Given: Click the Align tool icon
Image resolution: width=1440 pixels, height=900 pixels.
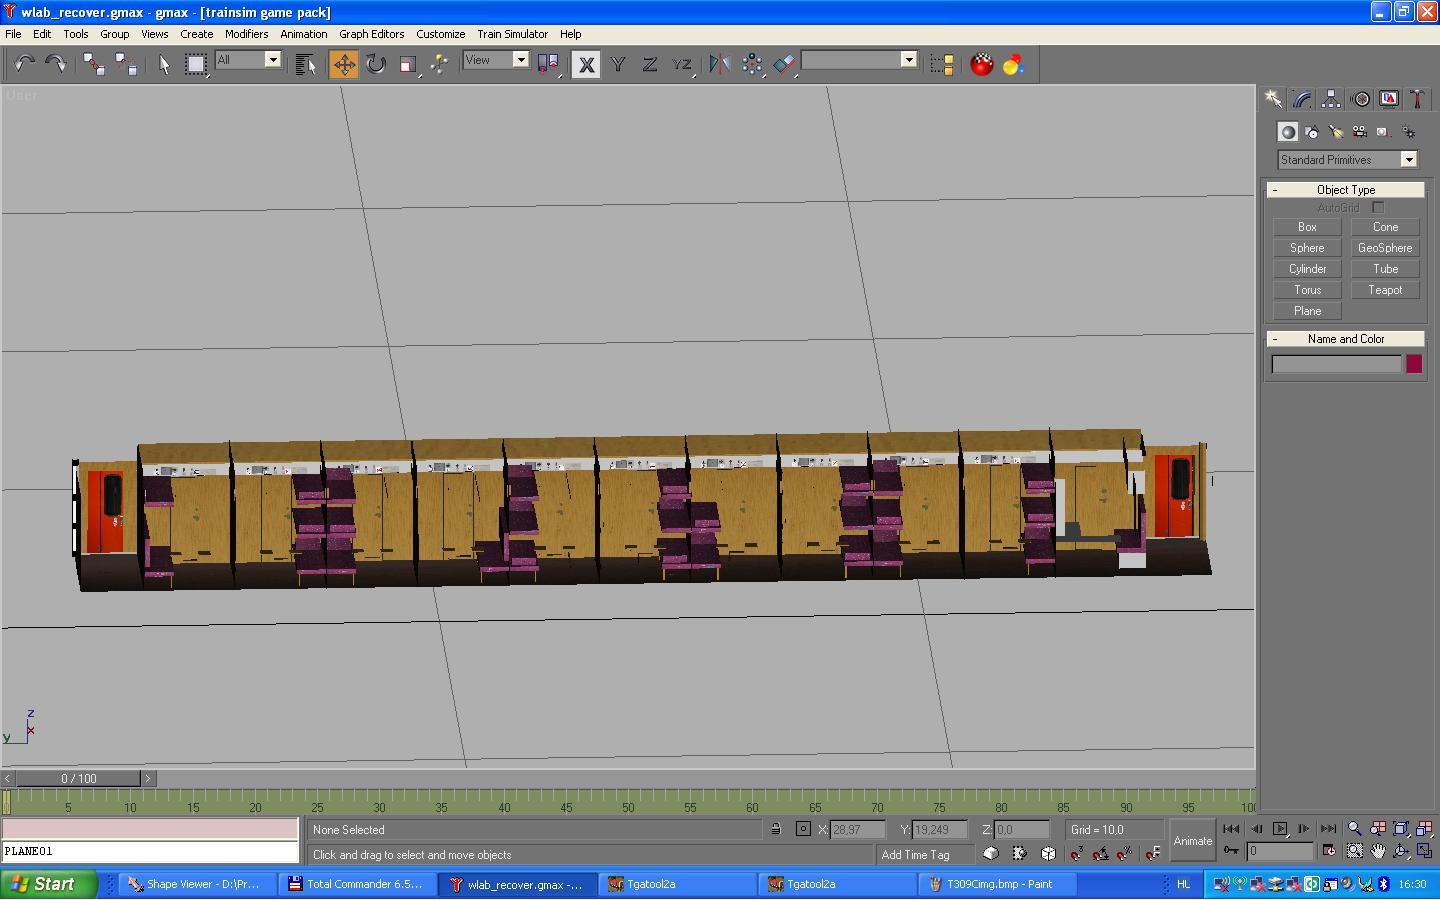Looking at the screenshot, I should click(784, 64).
